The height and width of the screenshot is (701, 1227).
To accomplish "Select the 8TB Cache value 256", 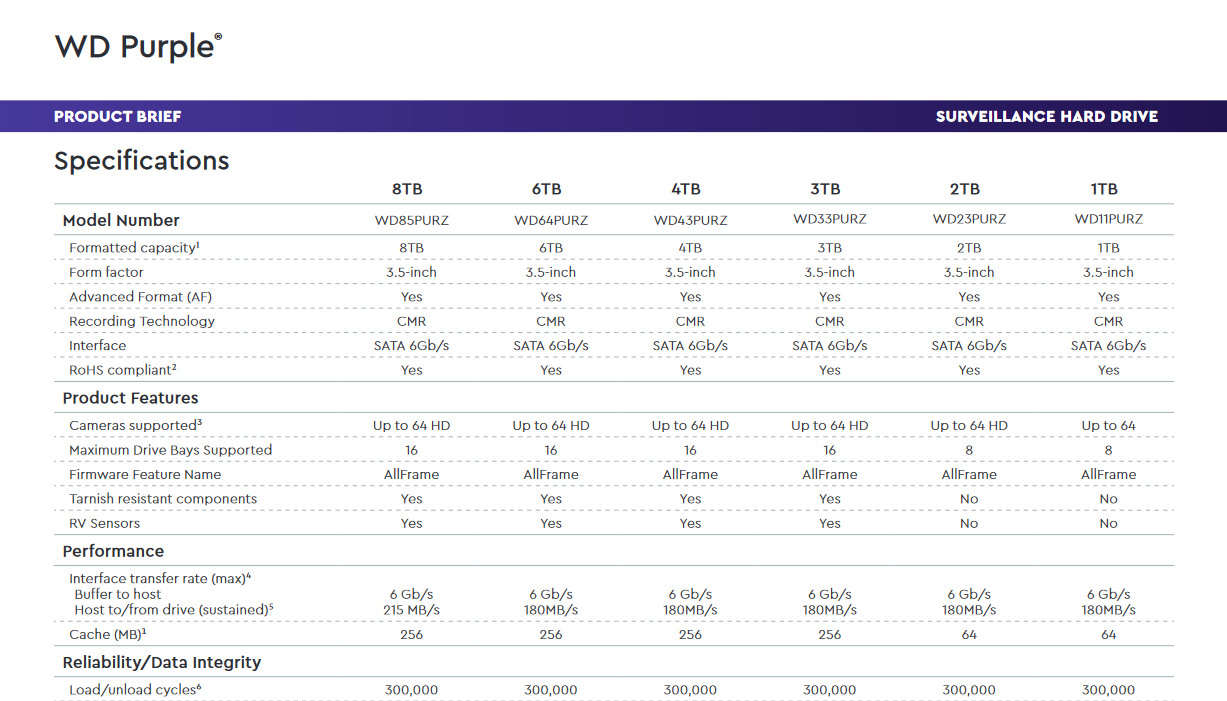I will click(411, 635).
